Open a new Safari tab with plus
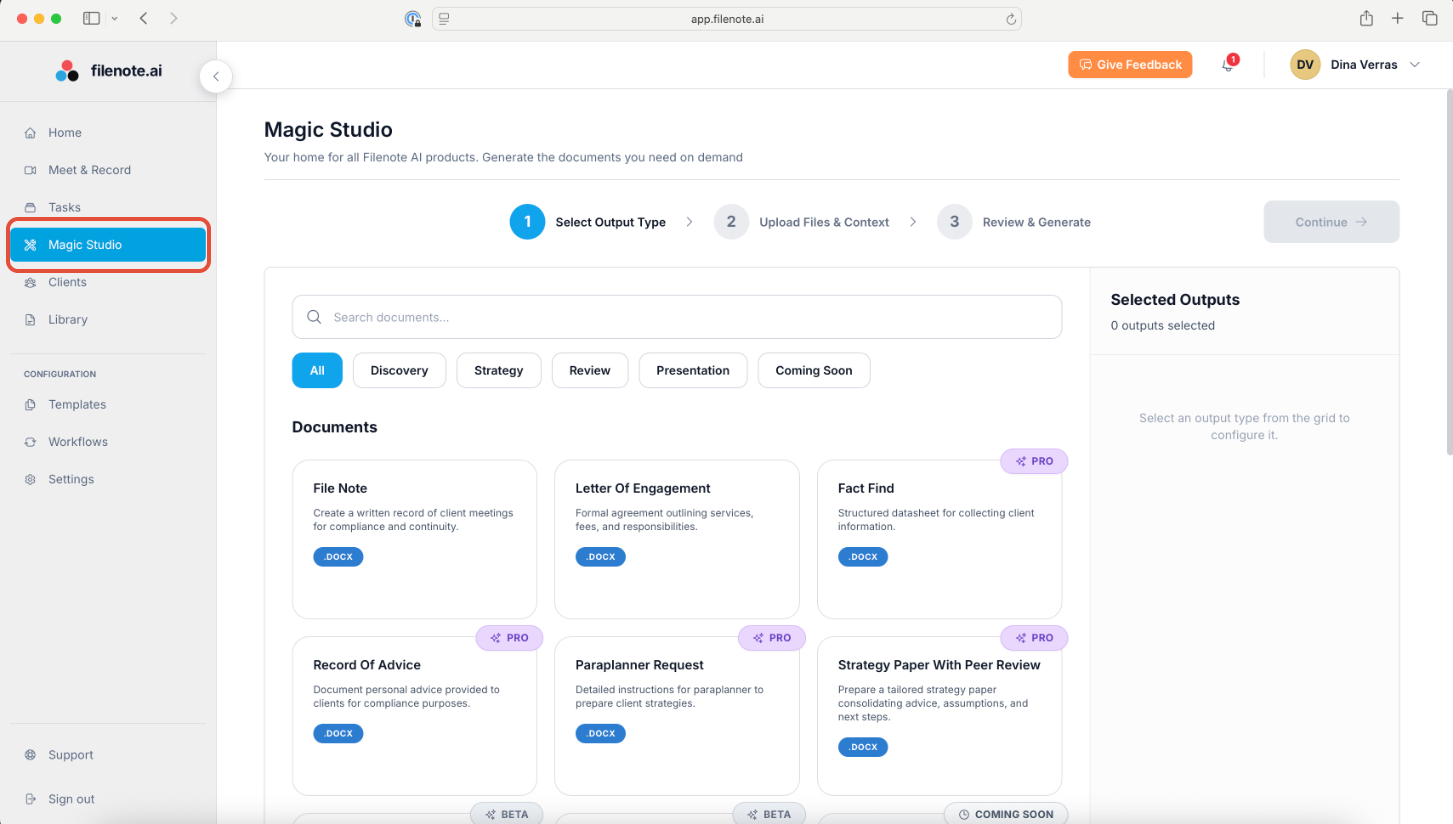This screenshot has height=824, width=1453. click(1398, 18)
